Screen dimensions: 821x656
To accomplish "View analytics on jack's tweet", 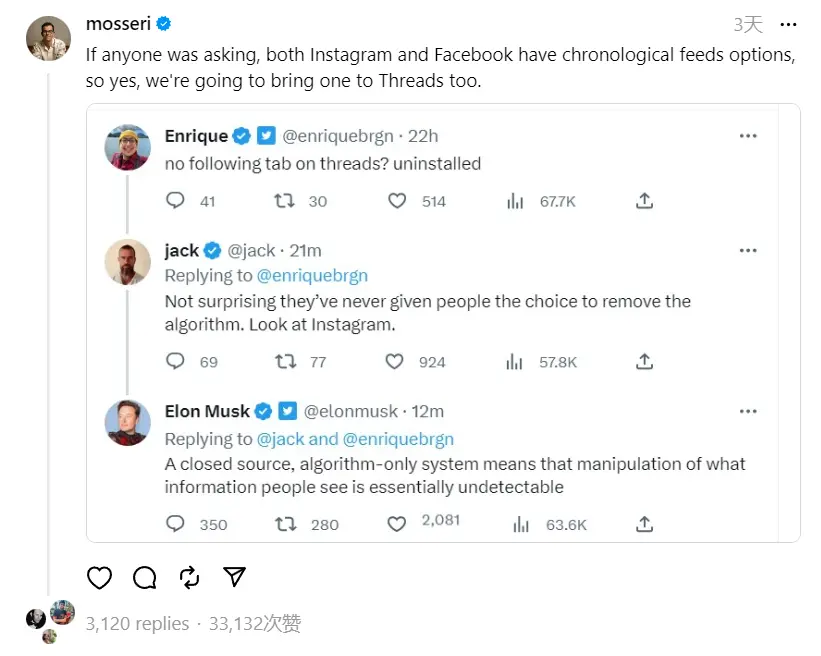I will [x=515, y=362].
